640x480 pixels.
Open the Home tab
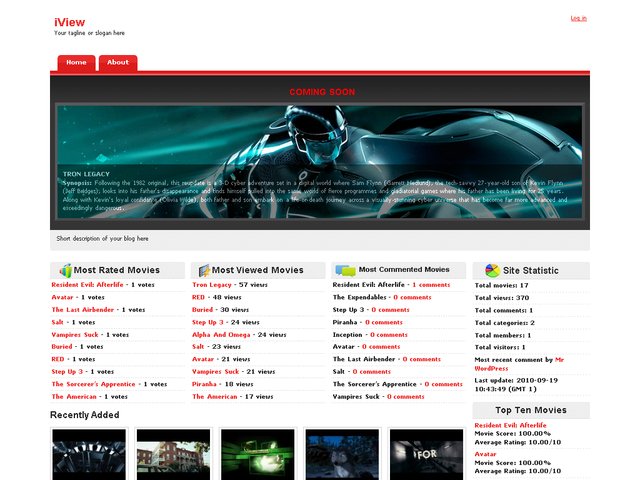coord(76,62)
